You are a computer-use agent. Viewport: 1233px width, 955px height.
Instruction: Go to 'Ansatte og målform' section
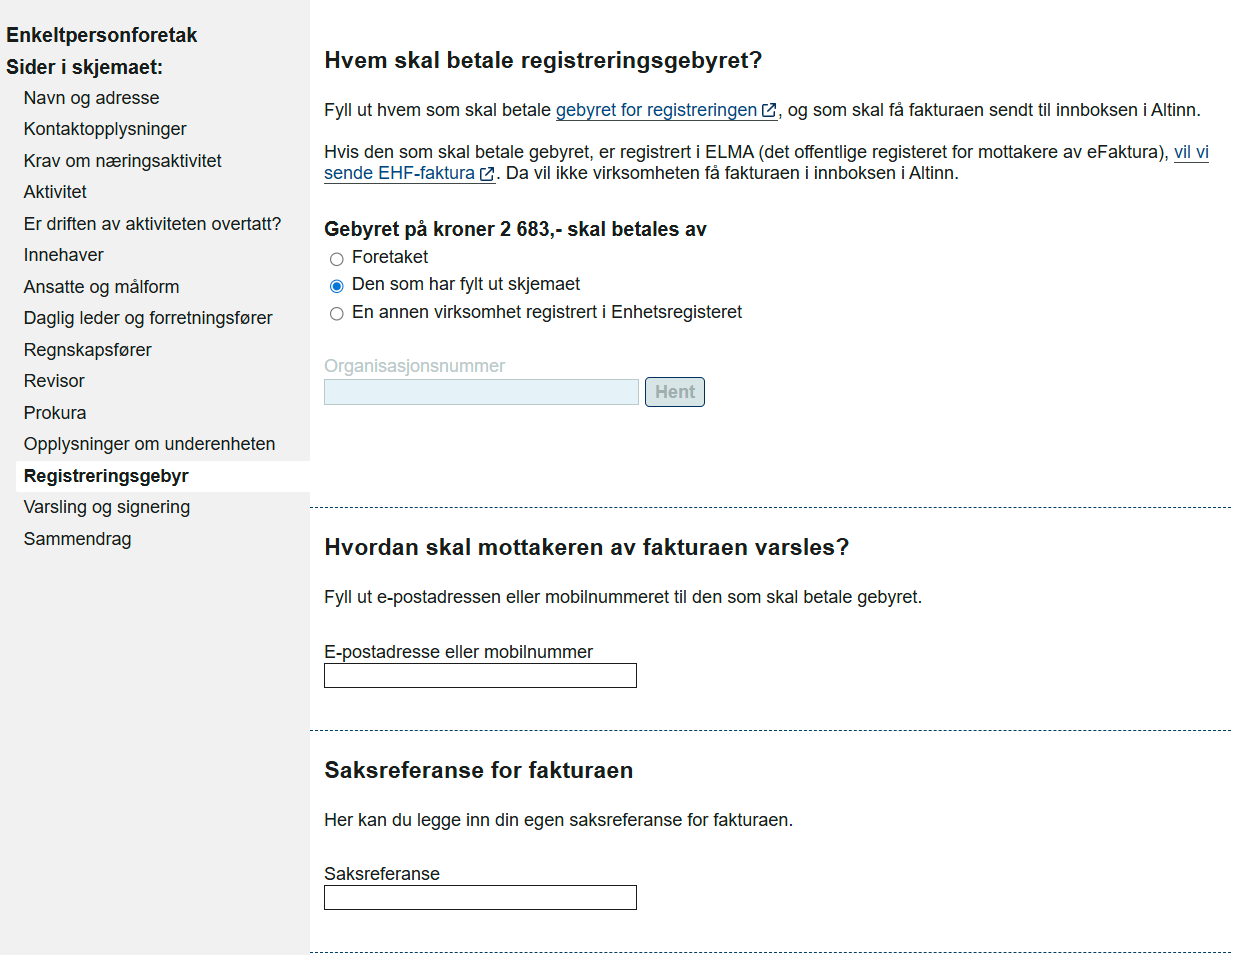[x=101, y=287]
